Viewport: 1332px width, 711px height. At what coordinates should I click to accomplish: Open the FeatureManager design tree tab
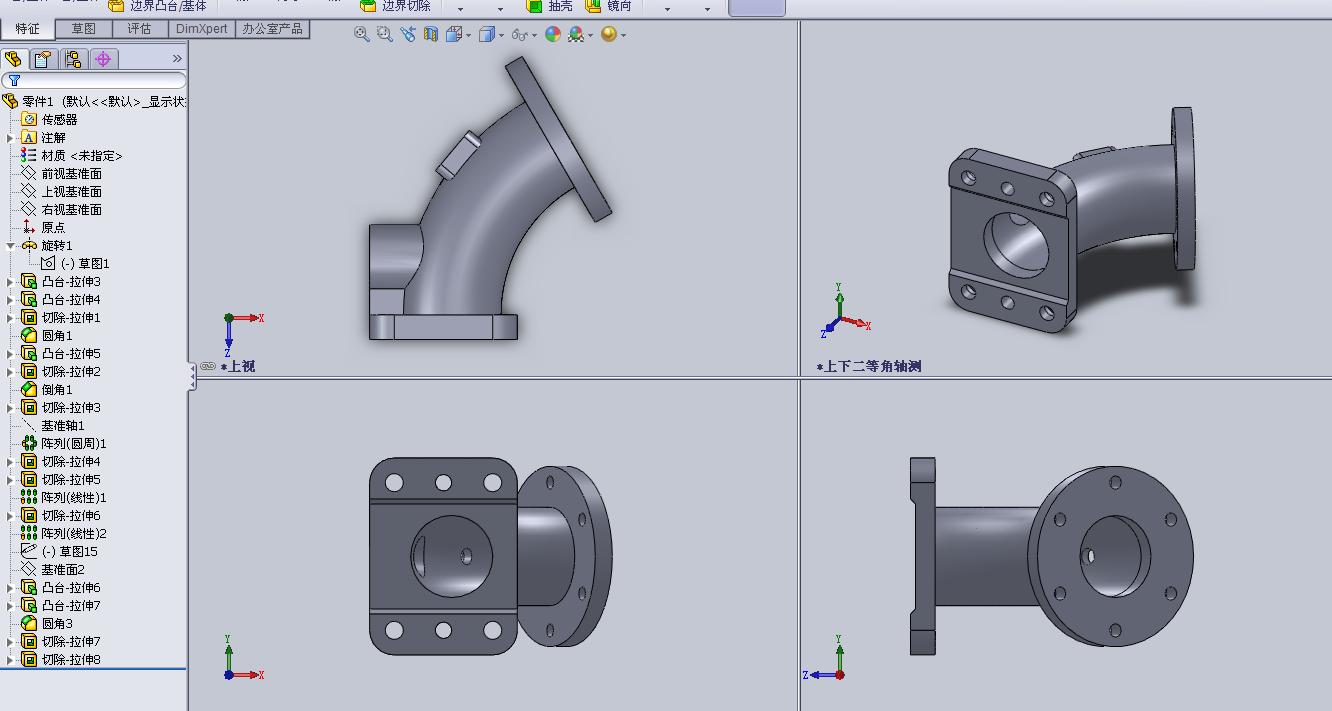pyautogui.click(x=14, y=59)
